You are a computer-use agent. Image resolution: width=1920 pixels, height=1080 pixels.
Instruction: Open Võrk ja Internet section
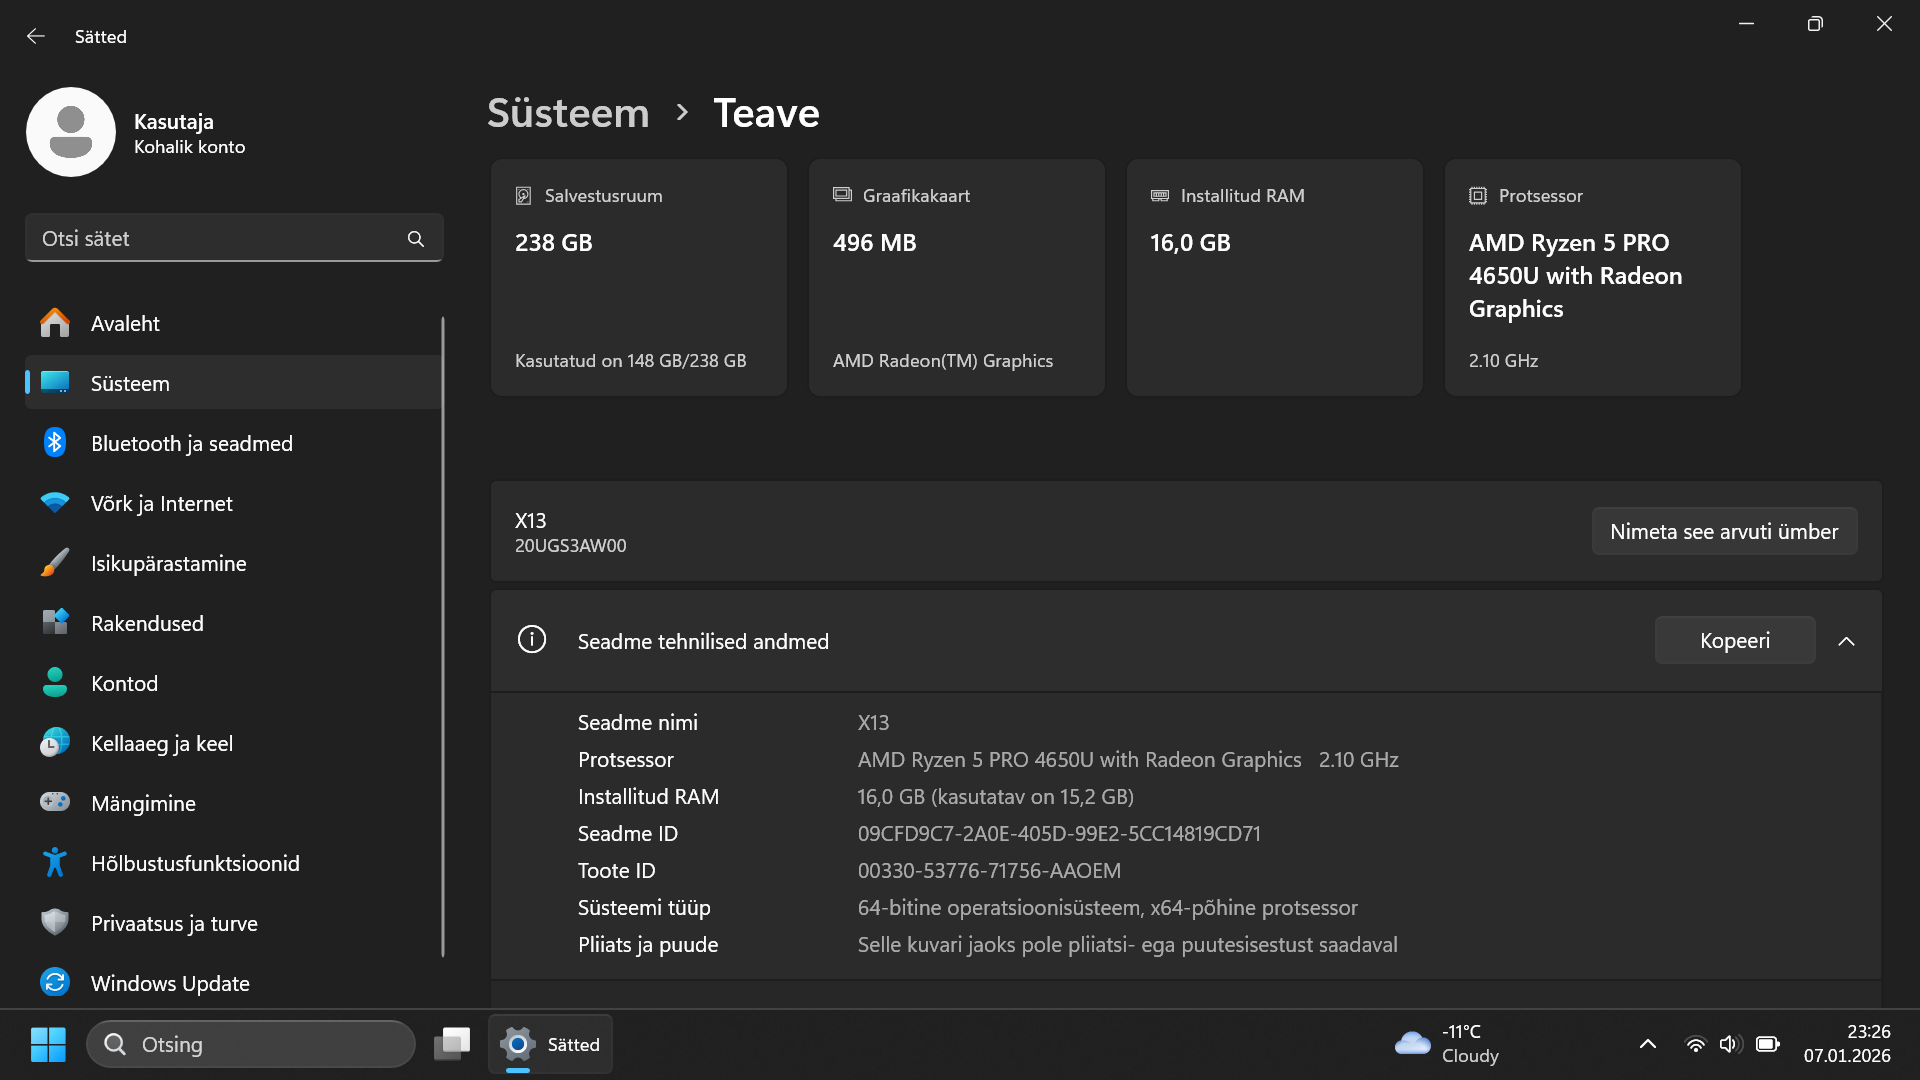[x=161, y=503]
